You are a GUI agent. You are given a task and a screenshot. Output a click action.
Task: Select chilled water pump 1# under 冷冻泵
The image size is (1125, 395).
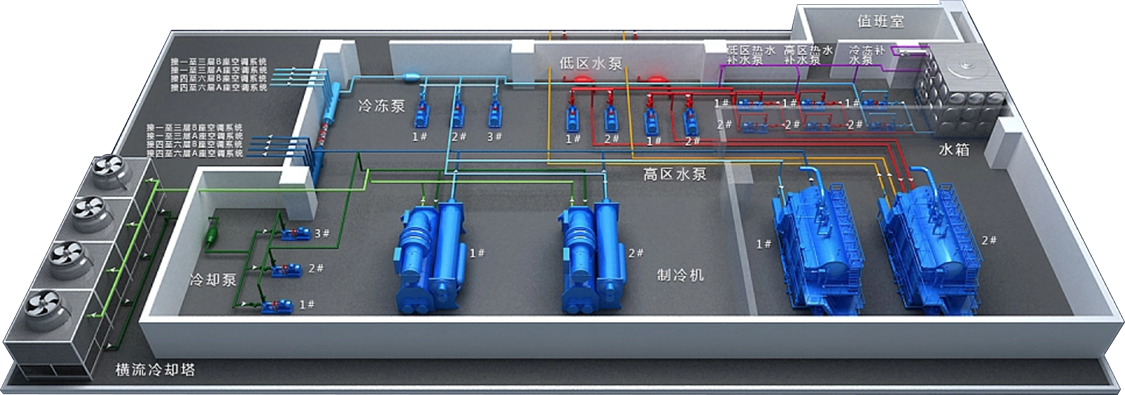click(x=423, y=115)
